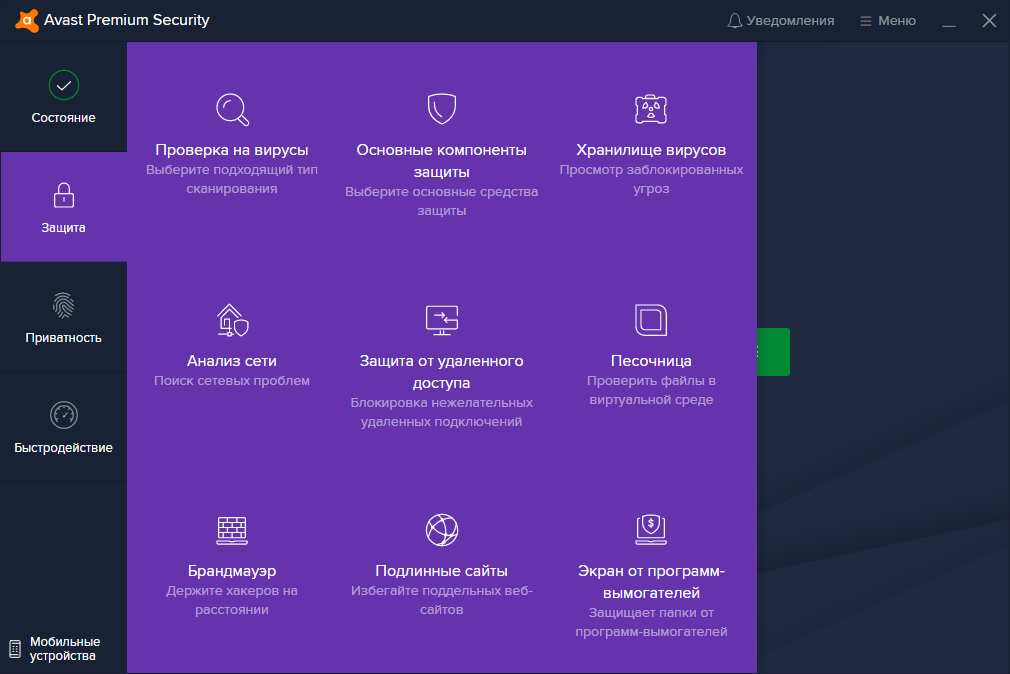
Task: Click 'Избегайте поддельных веб-сайтов' text
Action: tap(442, 600)
